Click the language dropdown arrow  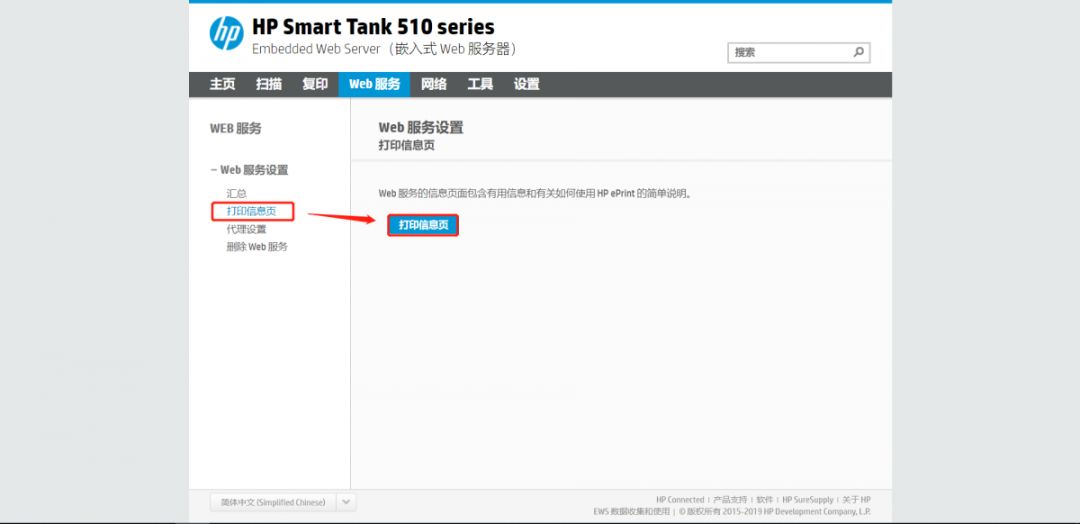pyautogui.click(x=346, y=503)
